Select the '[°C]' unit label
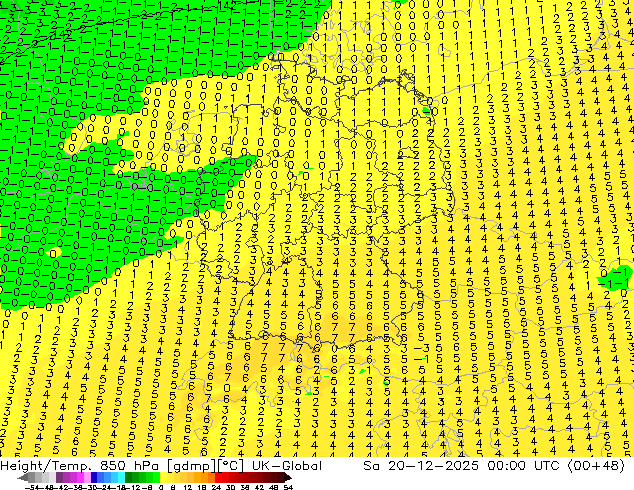Screen dimensions: 634x490 click(229, 466)
